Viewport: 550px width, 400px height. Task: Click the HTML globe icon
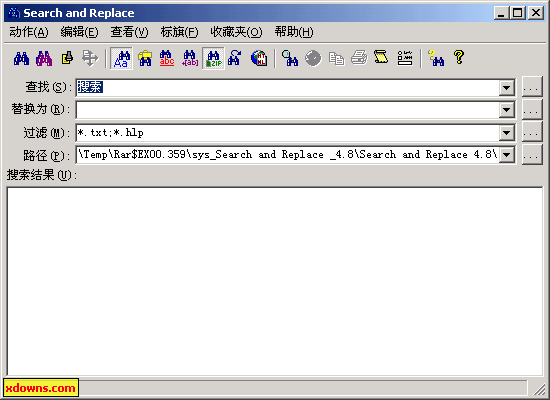(259, 58)
